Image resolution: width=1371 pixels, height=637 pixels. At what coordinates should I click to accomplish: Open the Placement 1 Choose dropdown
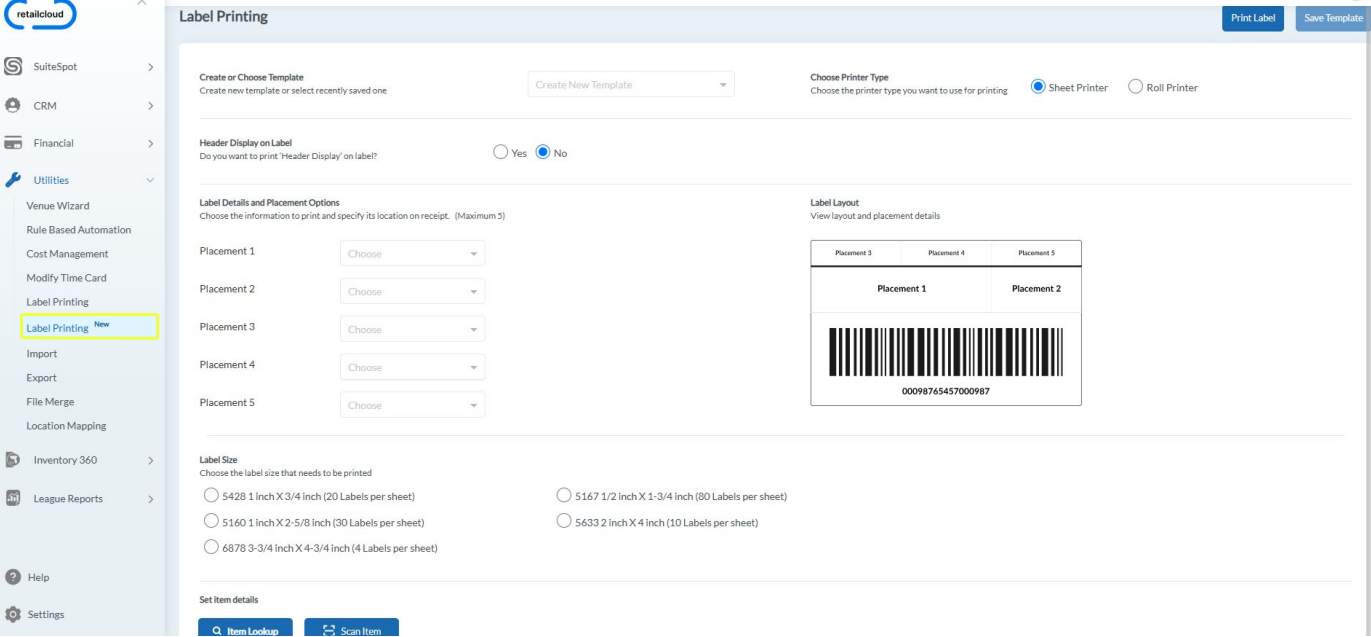coord(413,254)
